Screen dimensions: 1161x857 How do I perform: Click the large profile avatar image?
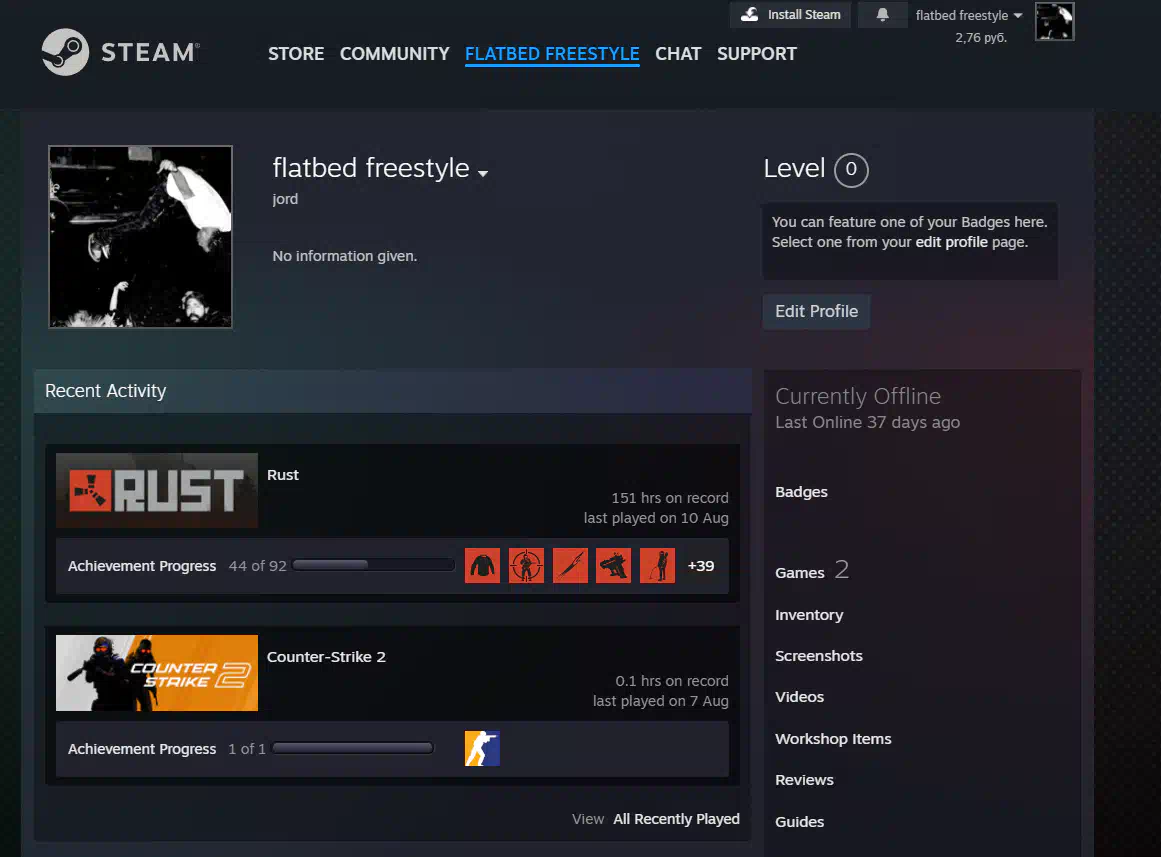click(x=141, y=236)
